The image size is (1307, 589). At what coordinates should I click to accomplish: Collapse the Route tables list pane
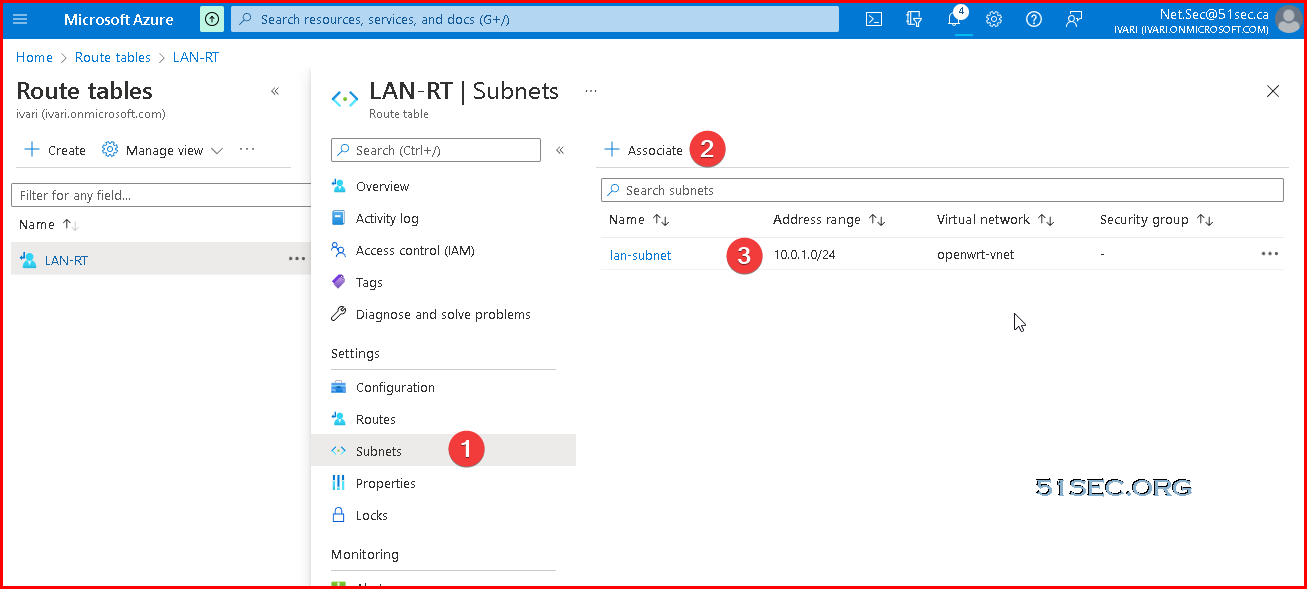[275, 91]
